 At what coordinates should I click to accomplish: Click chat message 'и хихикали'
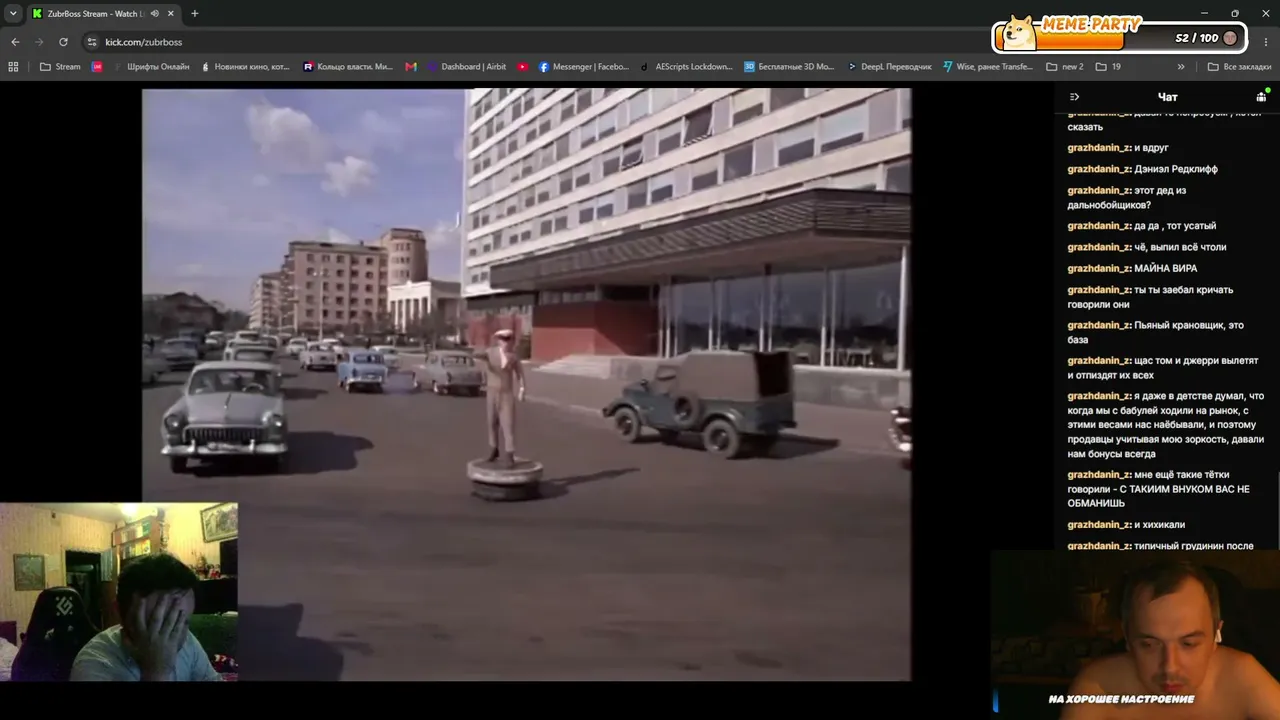[1126, 525]
